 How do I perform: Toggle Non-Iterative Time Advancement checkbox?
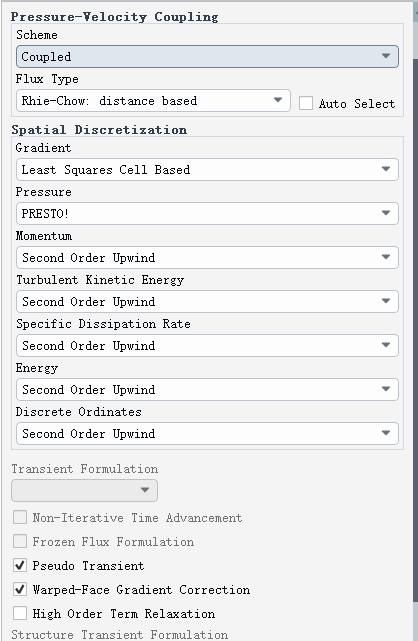20,517
